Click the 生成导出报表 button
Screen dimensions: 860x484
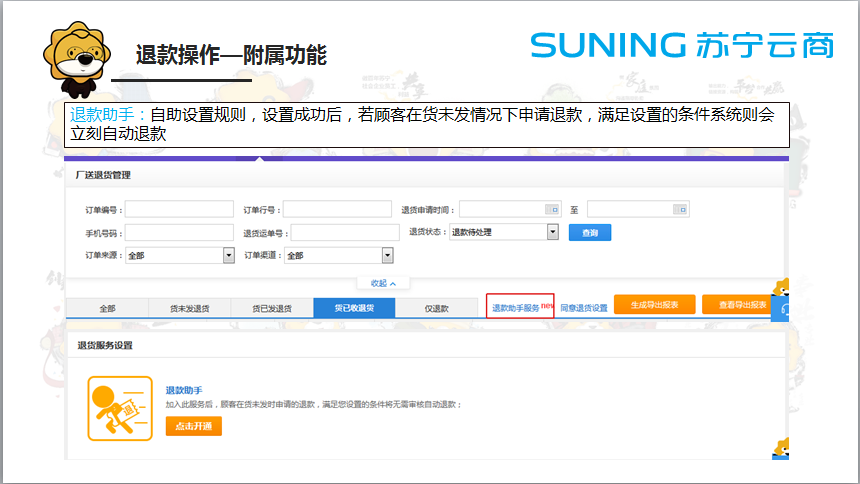click(654, 305)
